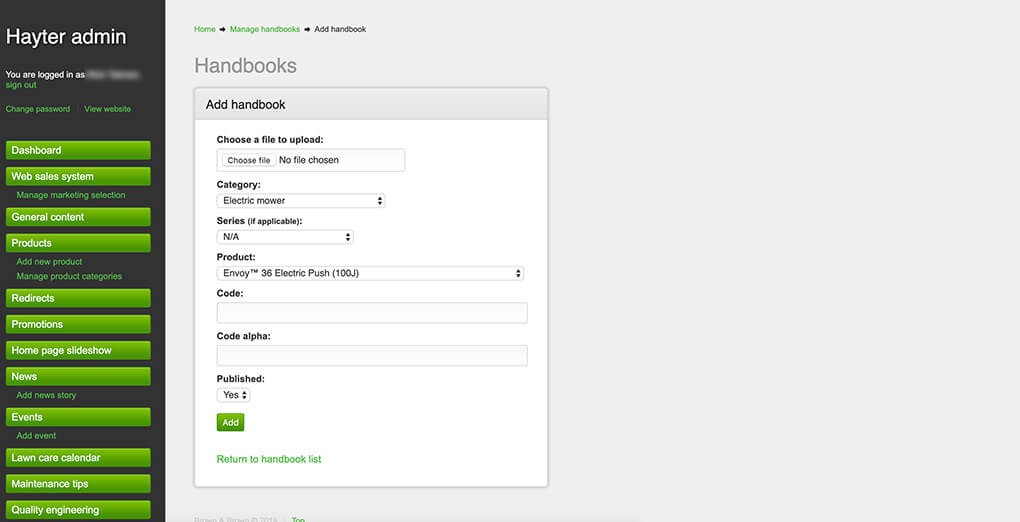The width and height of the screenshot is (1020, 522).
Task: Click Add news story link
Action: point(46,395)
